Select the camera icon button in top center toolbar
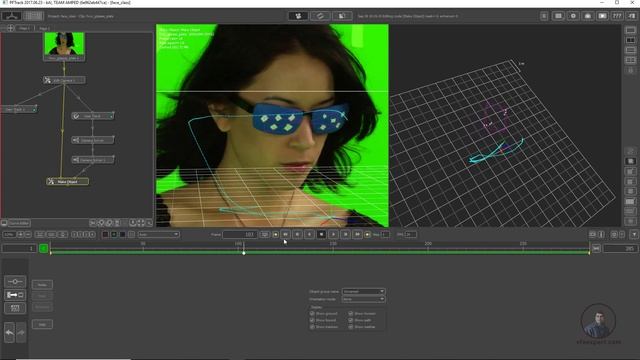The height and width of the screenshot is (360, 640). [298, 16]
